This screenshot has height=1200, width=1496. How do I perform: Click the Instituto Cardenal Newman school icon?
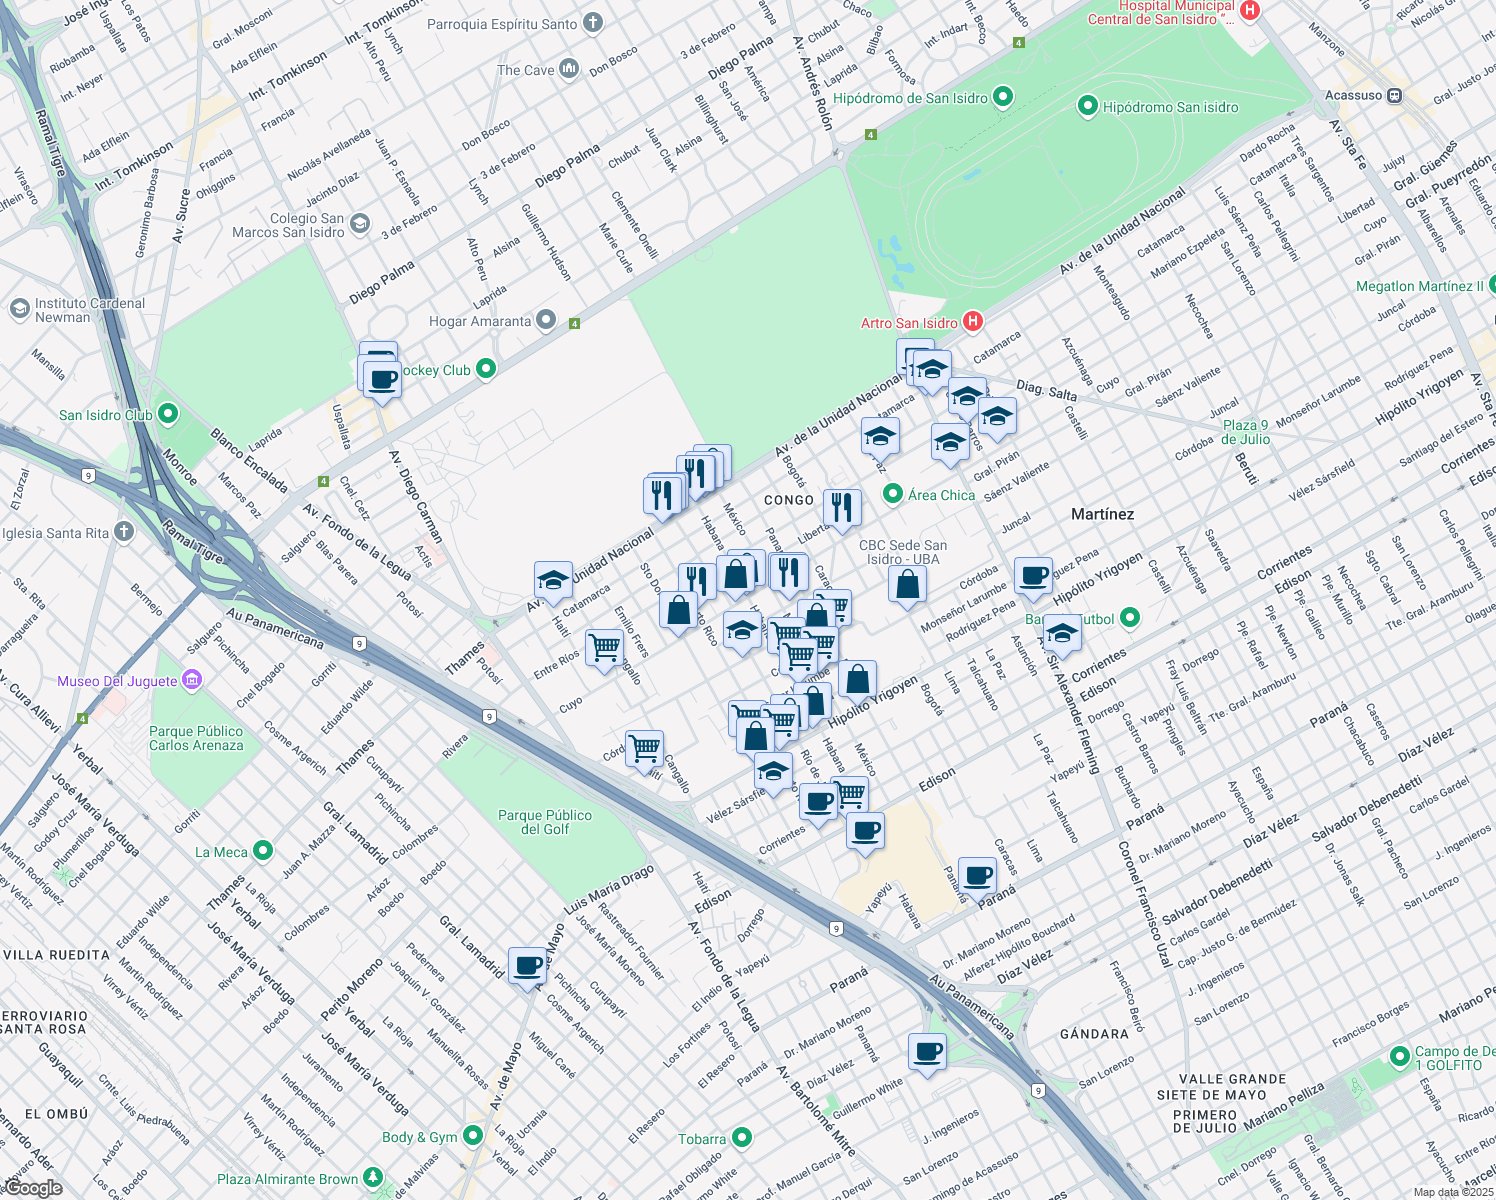(19, 309)
